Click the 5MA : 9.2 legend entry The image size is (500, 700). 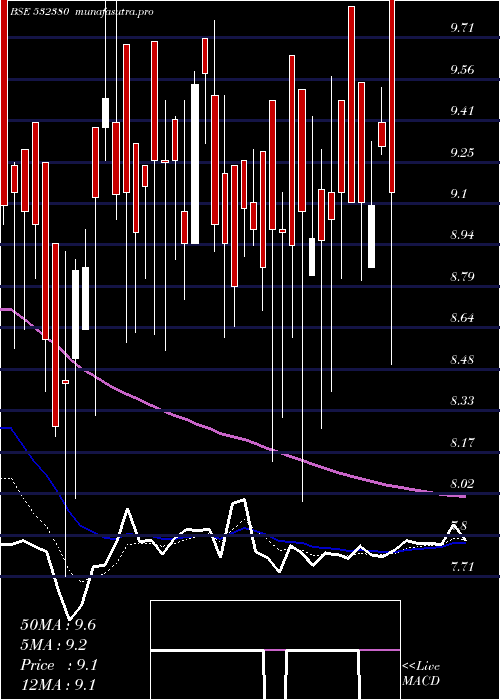tap(54, 645)
